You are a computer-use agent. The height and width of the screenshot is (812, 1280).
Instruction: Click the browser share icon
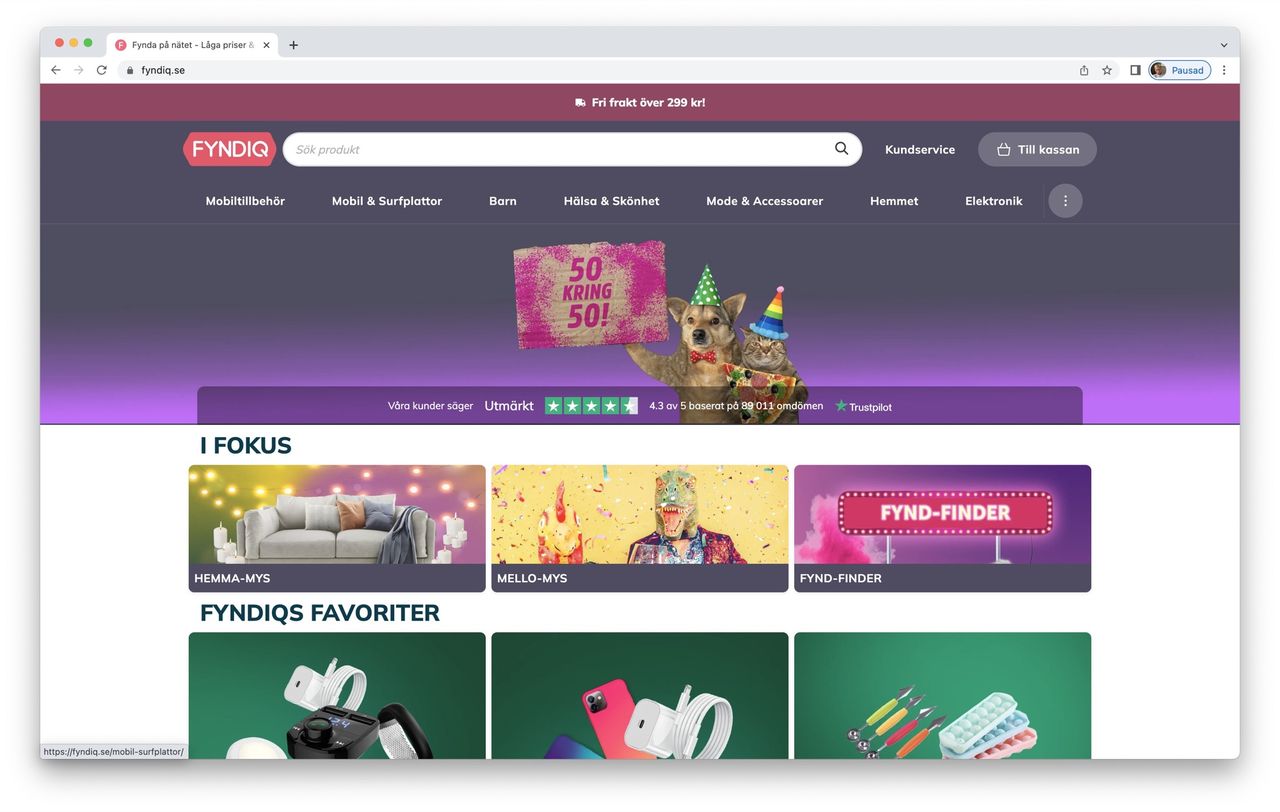1084,70
